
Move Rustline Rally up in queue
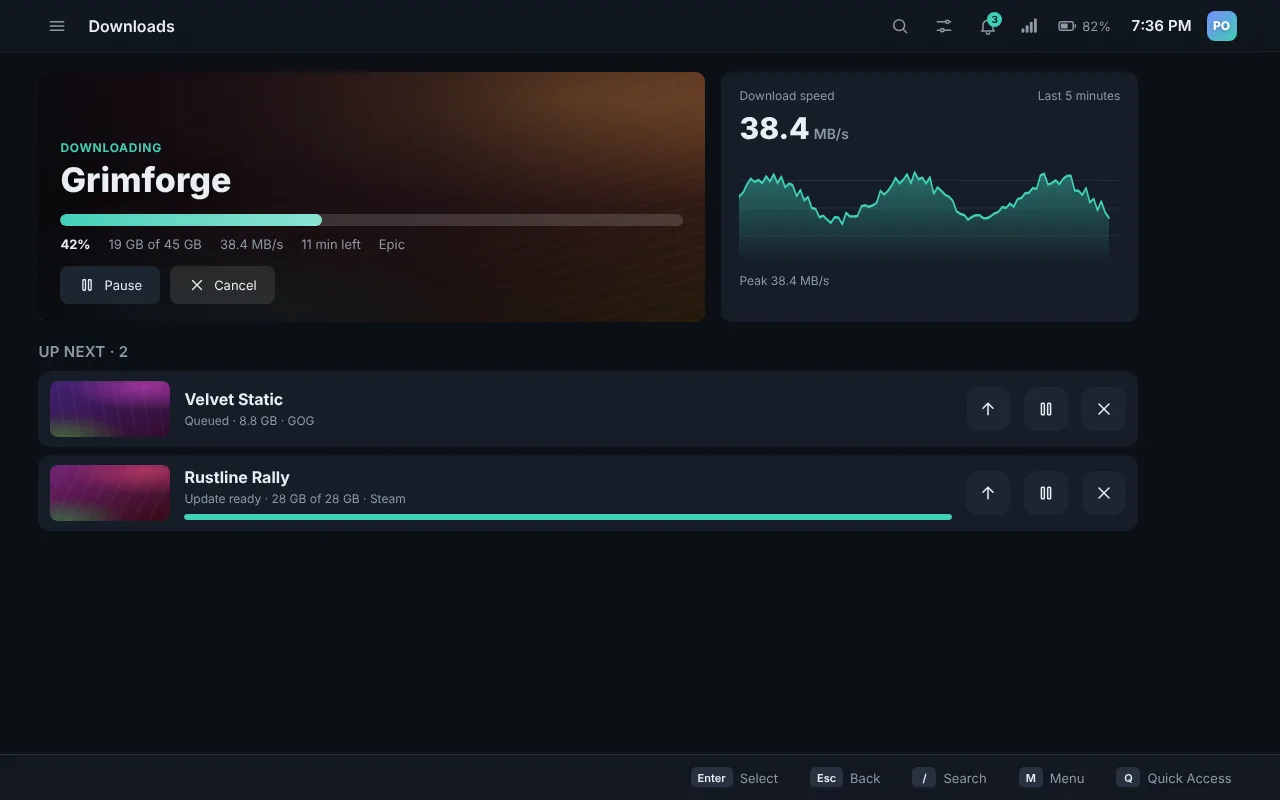pyautogui.click(x=988, y=493)
